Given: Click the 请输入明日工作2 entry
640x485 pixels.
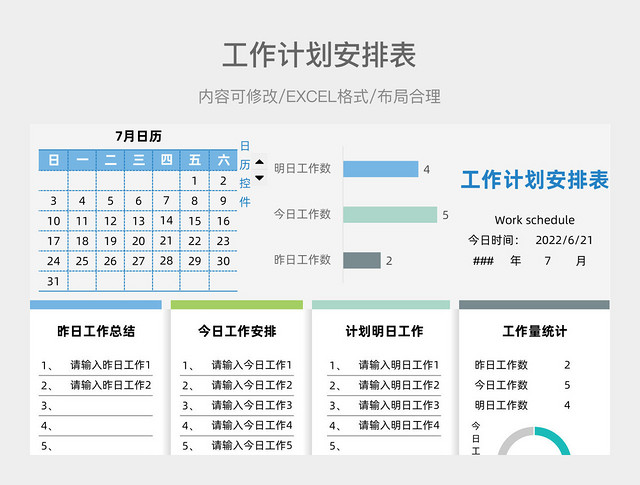Looking at the screenshot, I should [x=399, y=385].
